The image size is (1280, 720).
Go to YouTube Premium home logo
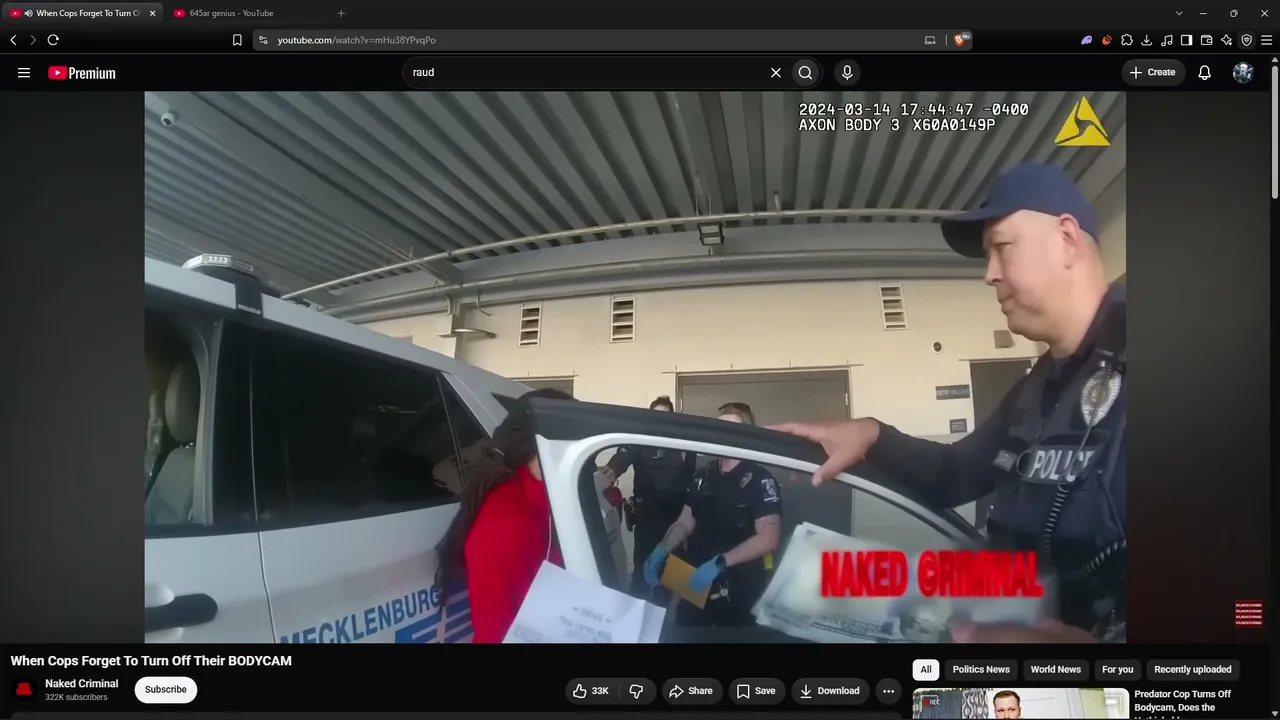[82, 73]
